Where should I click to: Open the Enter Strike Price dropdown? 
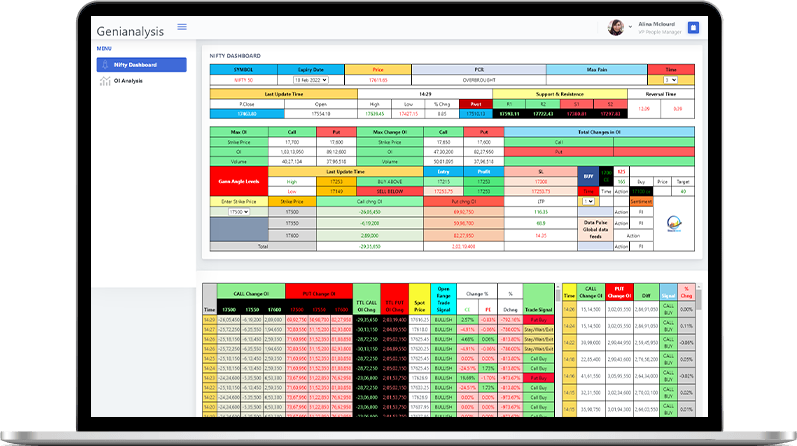click(238, 212)
